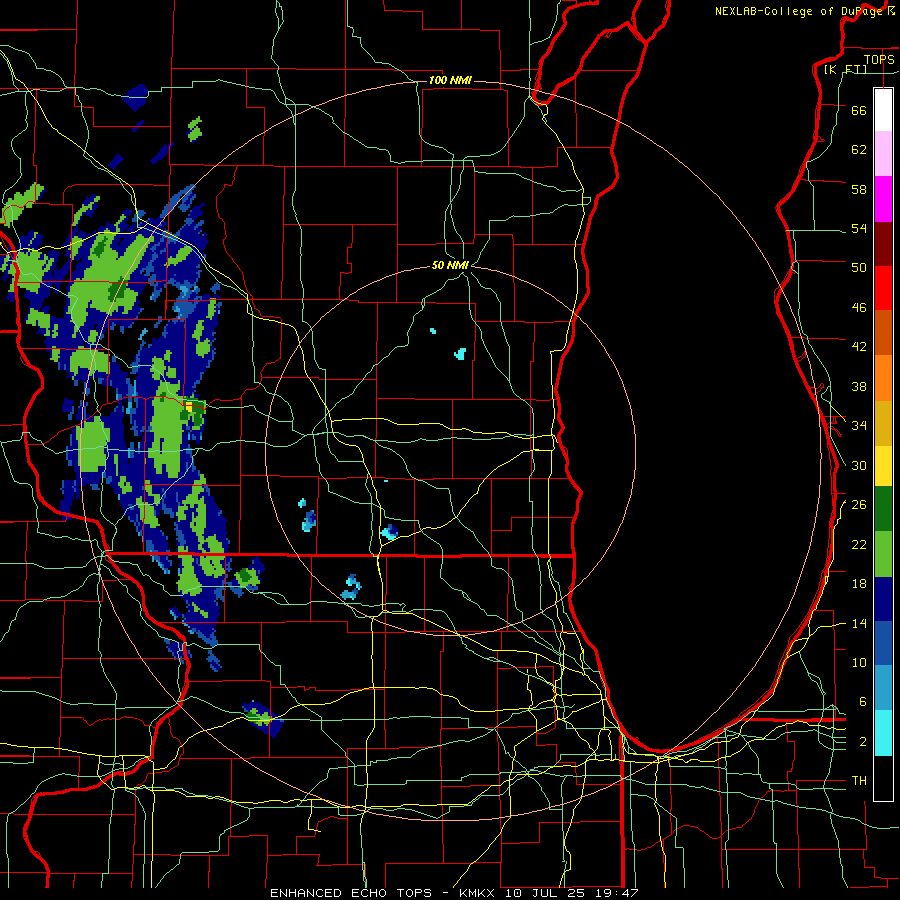Pick the light orange legend swatch

coord(883,378)
